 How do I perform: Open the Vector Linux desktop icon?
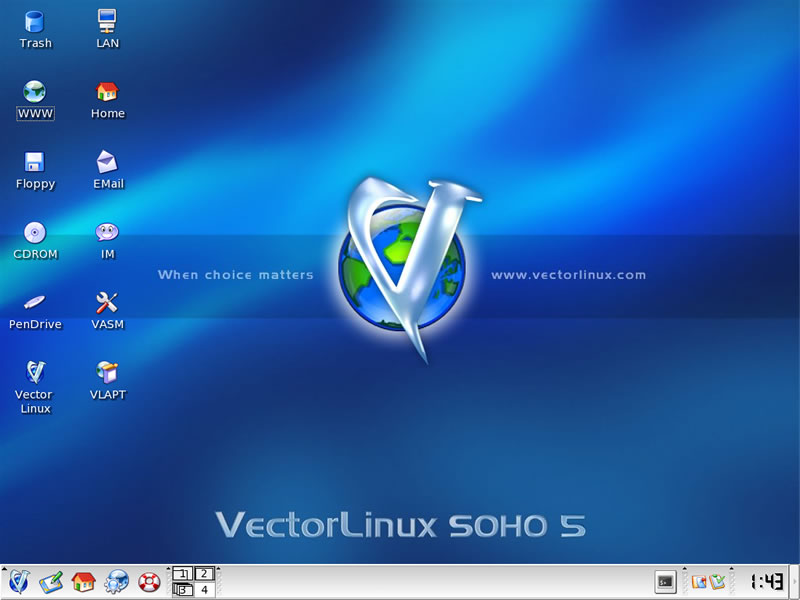34,373
